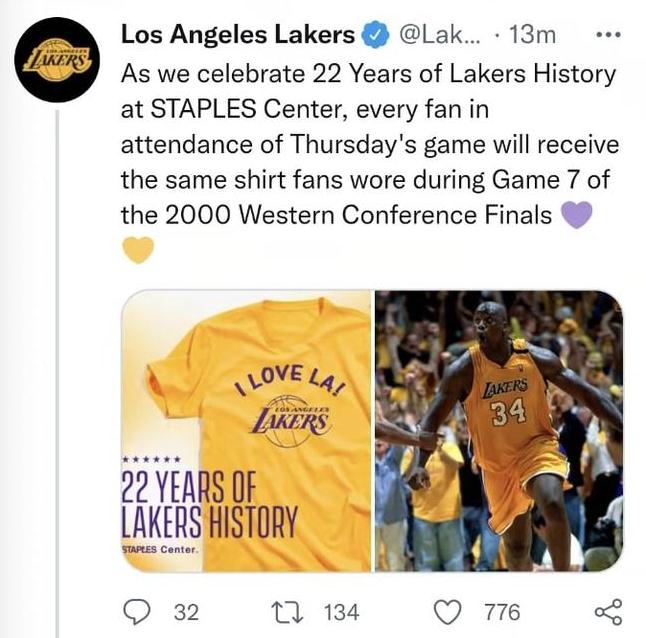The image size is (646, 638).
Task: Like the tweet with the heart icon
Action: click(x=451, y=610)
